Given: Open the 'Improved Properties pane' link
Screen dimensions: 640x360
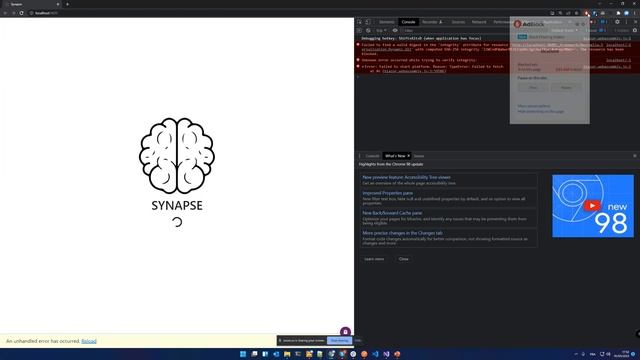Looking at the screenshot, I should [387, 193].
